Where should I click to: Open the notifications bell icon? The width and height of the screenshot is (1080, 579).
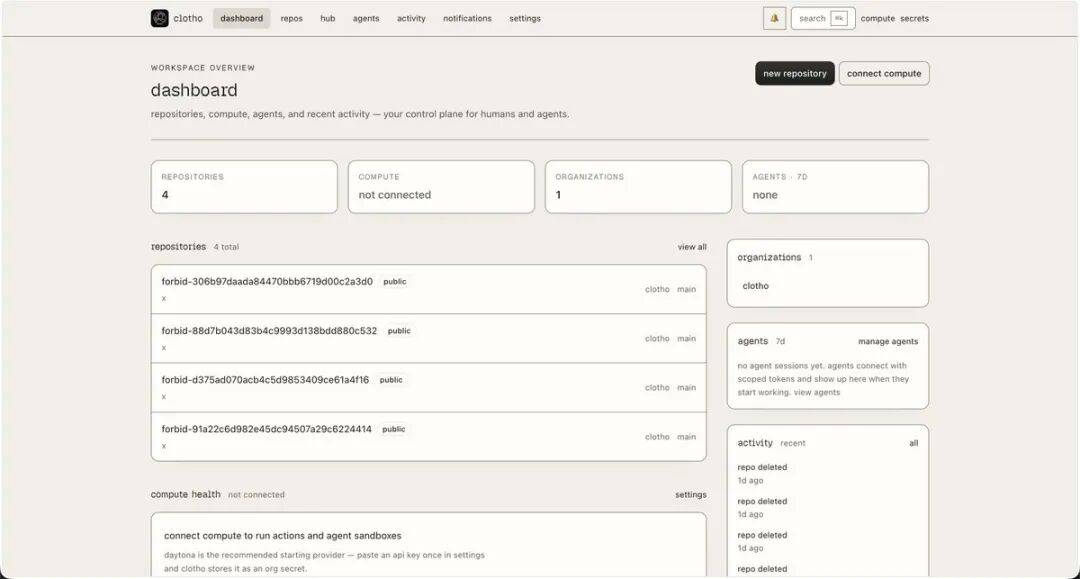point(774,19)
